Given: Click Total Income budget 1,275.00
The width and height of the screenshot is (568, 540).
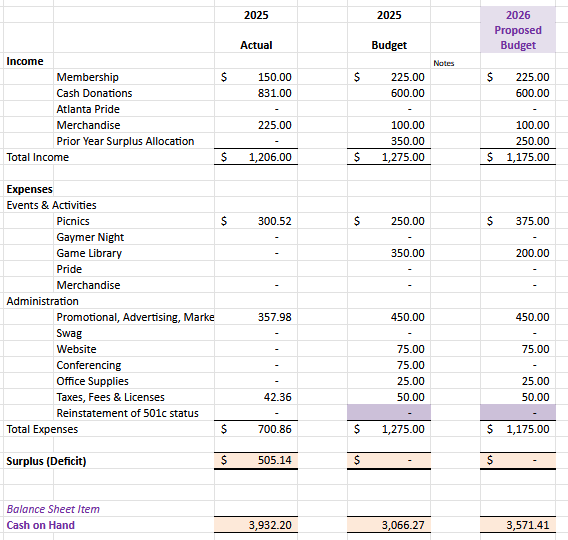Looking at the screenshot, I should (403, 157).
